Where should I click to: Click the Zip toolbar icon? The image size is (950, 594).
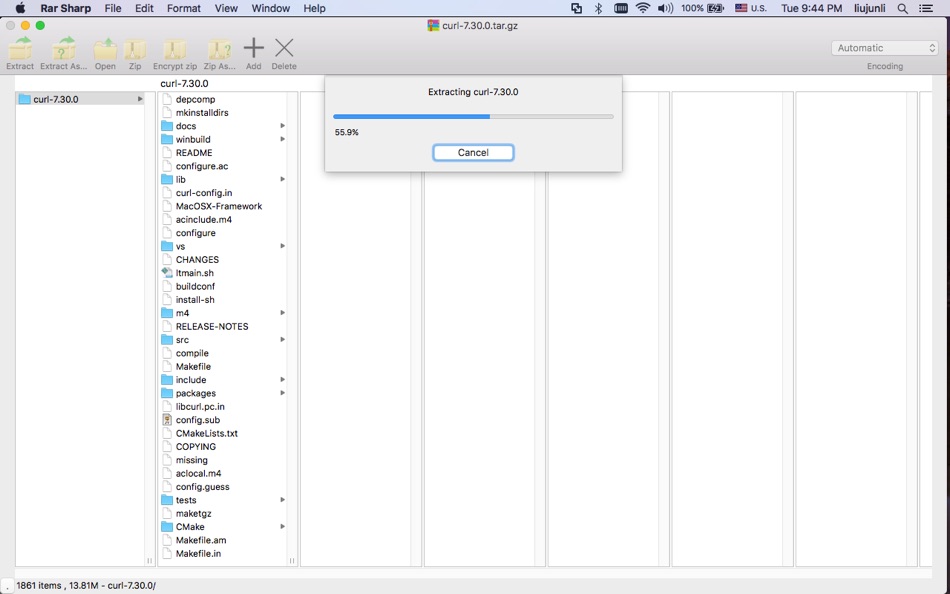click(x=135, y=48)
